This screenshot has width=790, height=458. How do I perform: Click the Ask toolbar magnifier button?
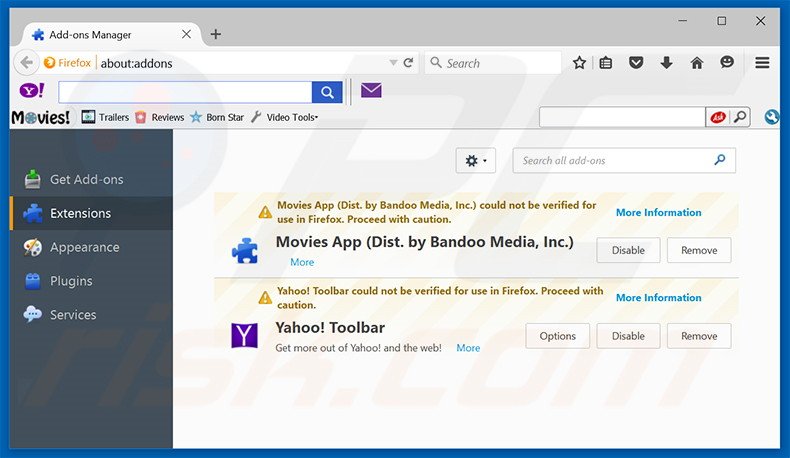[x=740, y=117]
